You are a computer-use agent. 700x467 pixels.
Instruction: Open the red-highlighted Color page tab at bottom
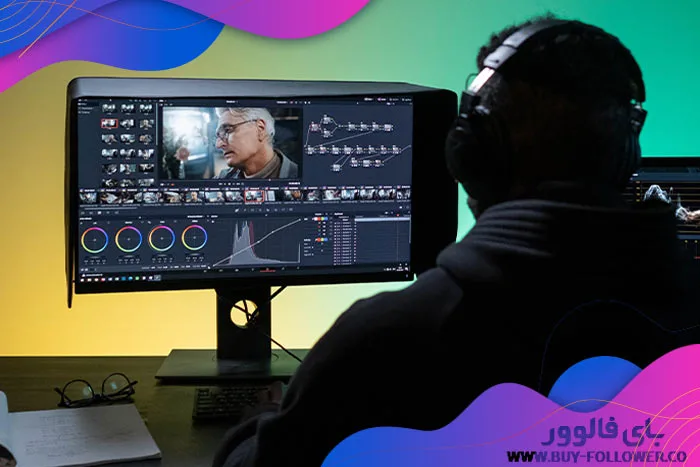click(267, 270)
